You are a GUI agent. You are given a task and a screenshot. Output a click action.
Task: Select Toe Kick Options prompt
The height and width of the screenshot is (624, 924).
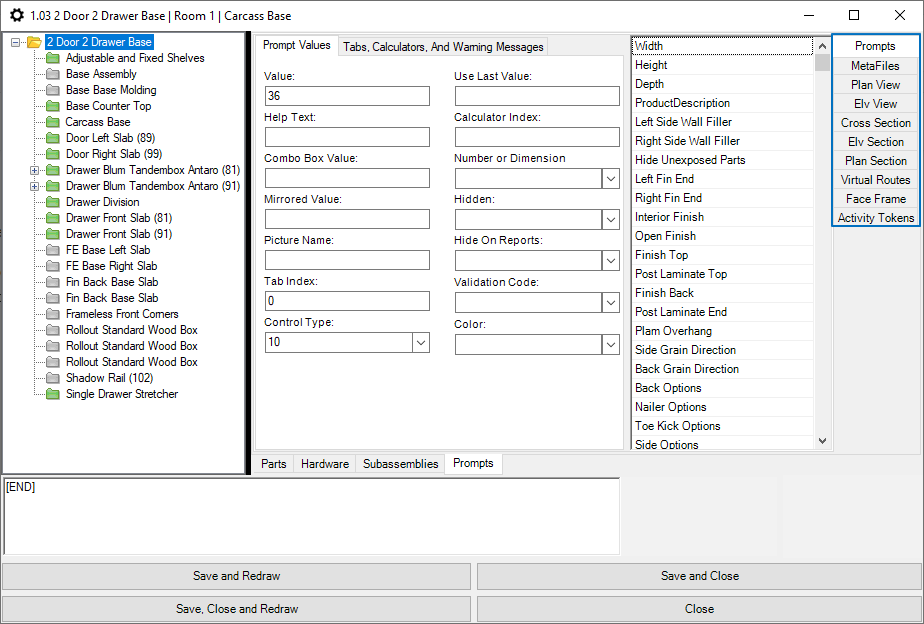coord(722,426)
